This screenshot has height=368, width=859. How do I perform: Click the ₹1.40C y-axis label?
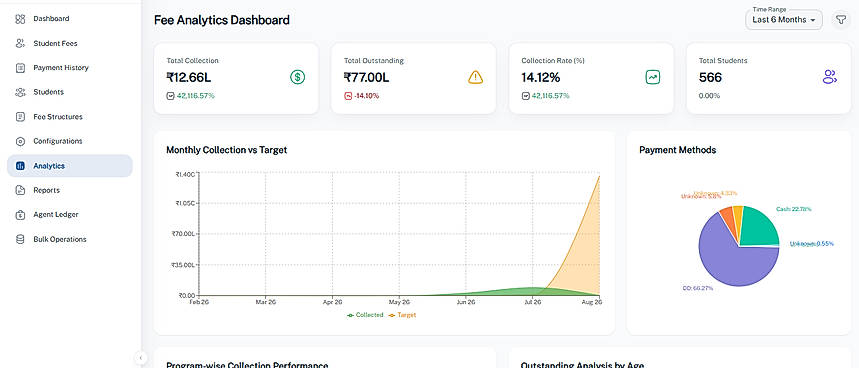(x=185, y=174)
